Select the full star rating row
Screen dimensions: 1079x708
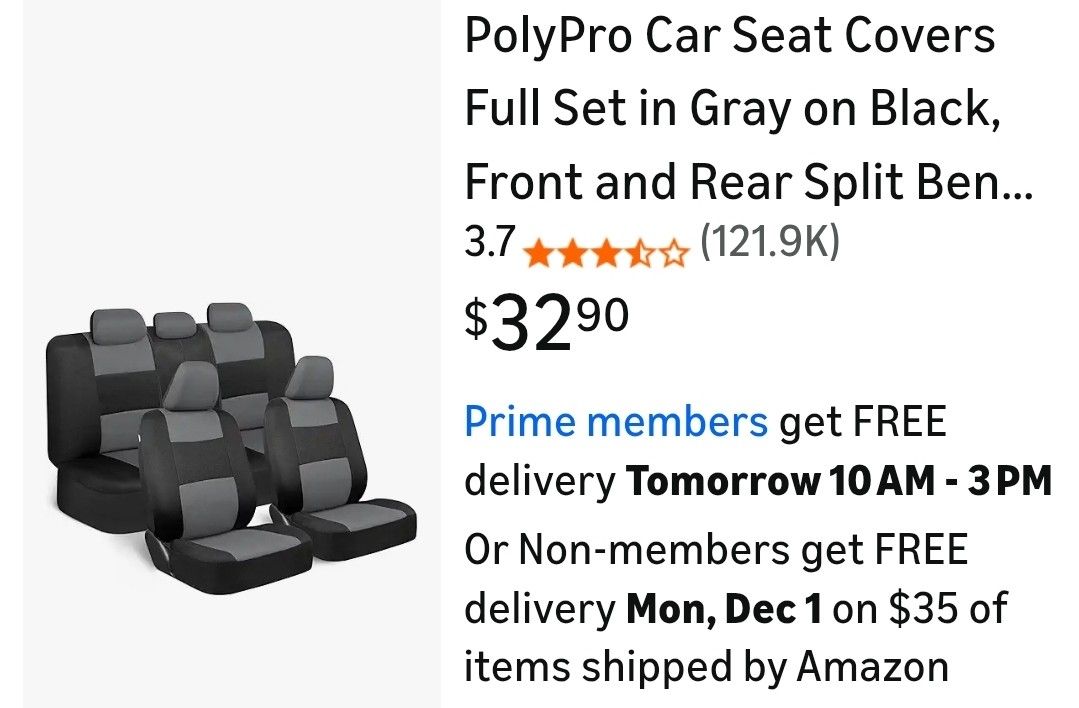(604, 252)
